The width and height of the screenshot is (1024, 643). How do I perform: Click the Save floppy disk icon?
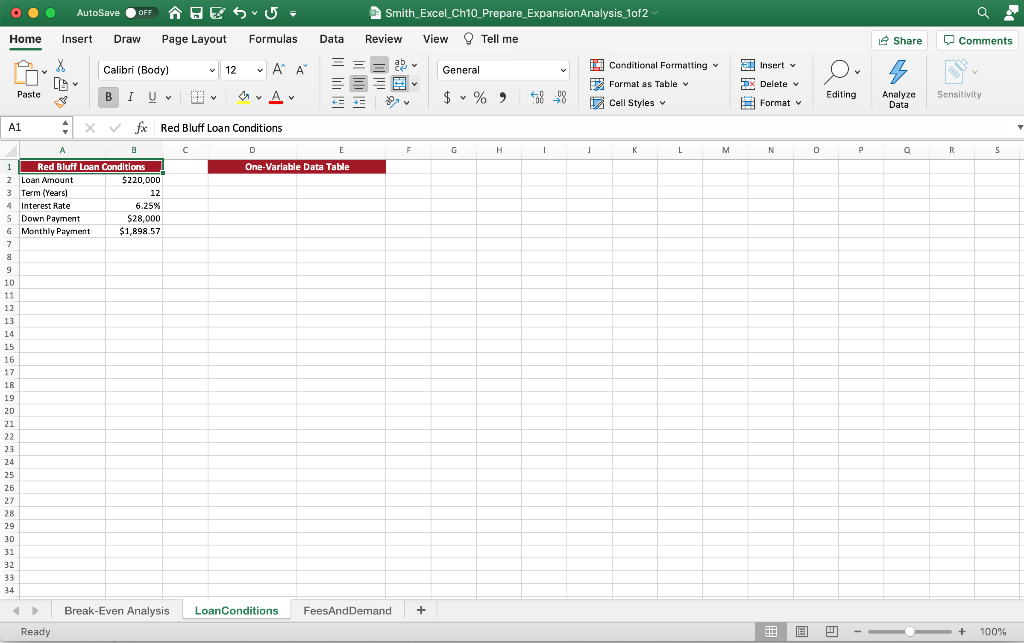[196, 12]
